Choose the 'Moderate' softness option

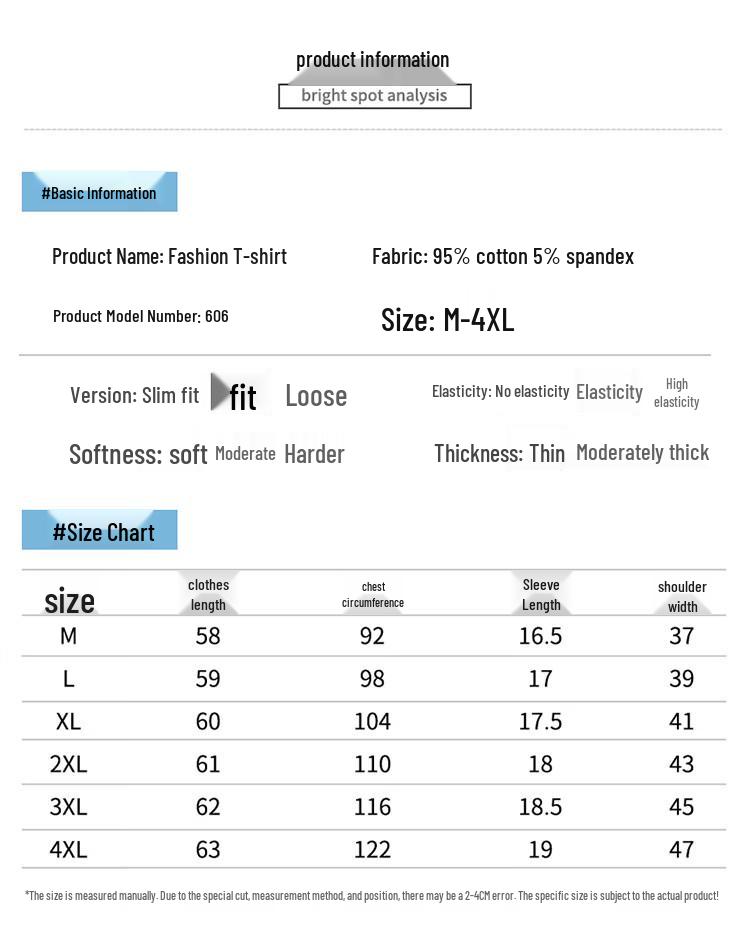[x=245, y=454]
